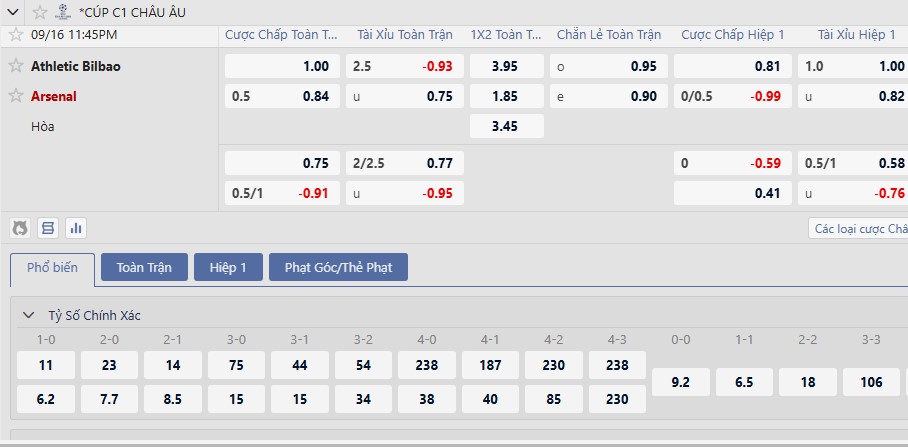Select the Phổ biến tab
908x447 pixels.
[x=52, y=268]
